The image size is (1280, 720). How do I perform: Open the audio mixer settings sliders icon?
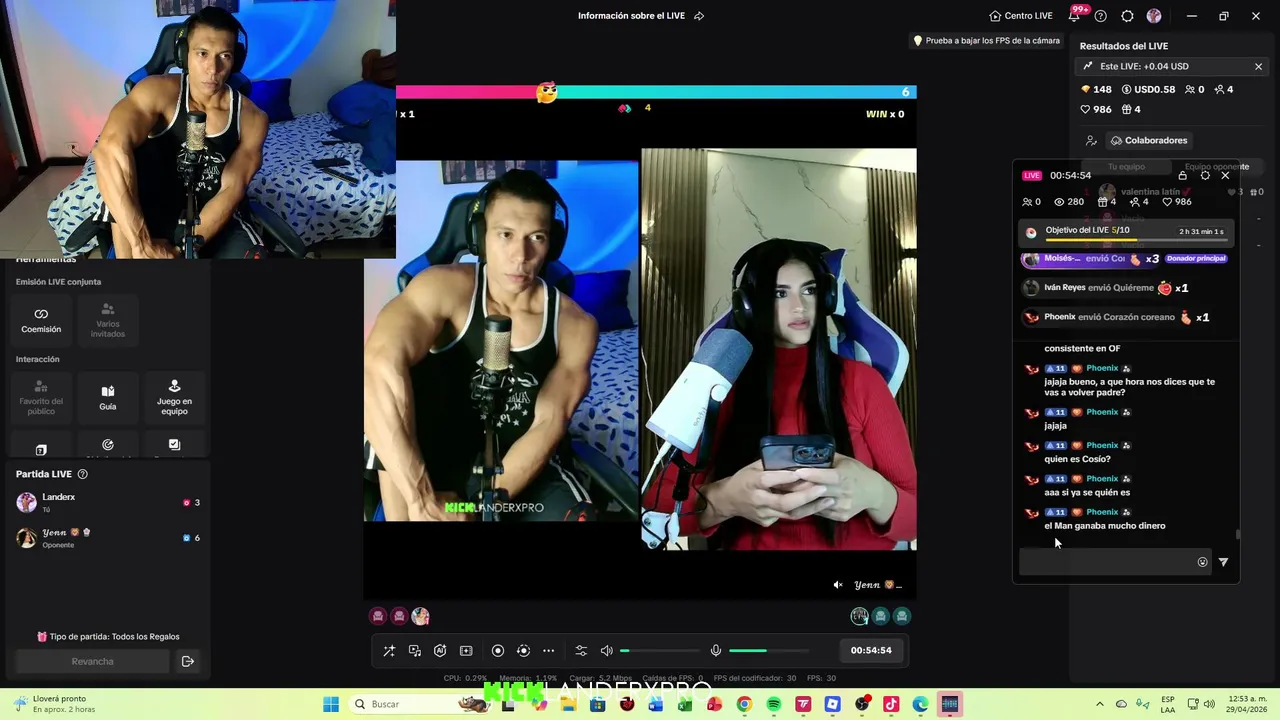click(x=581, y=651)
